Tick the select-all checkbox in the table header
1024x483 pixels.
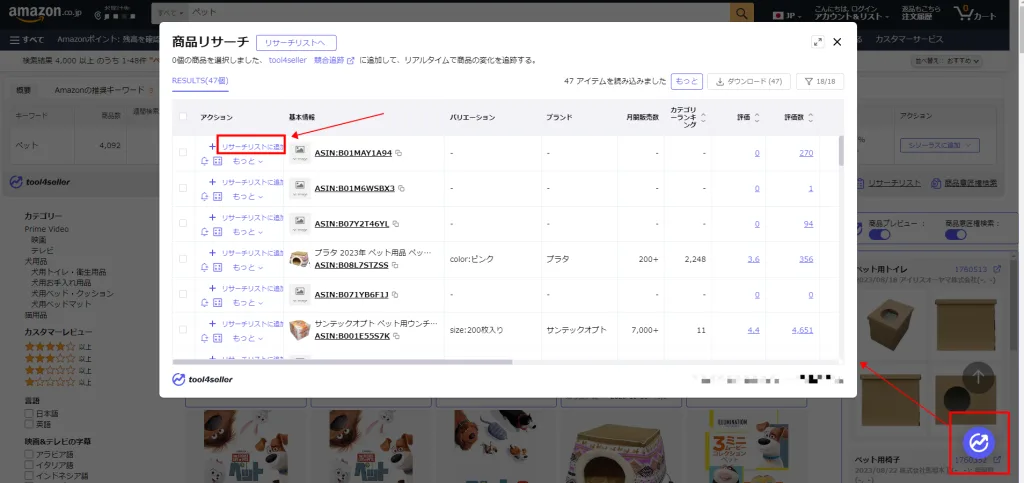(183, 117)
